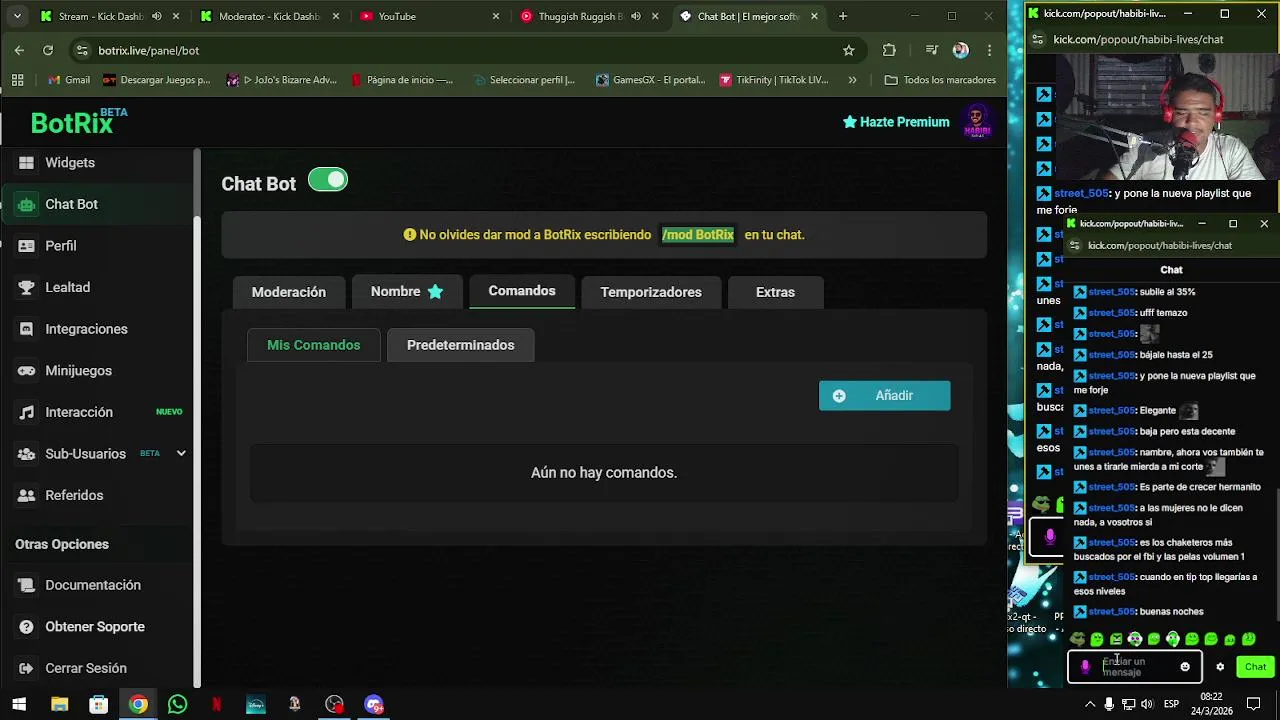The height and width of the screenshot is (720, 1280).
Task: Open OBS Studio from the taskbar
Action: 334,704
